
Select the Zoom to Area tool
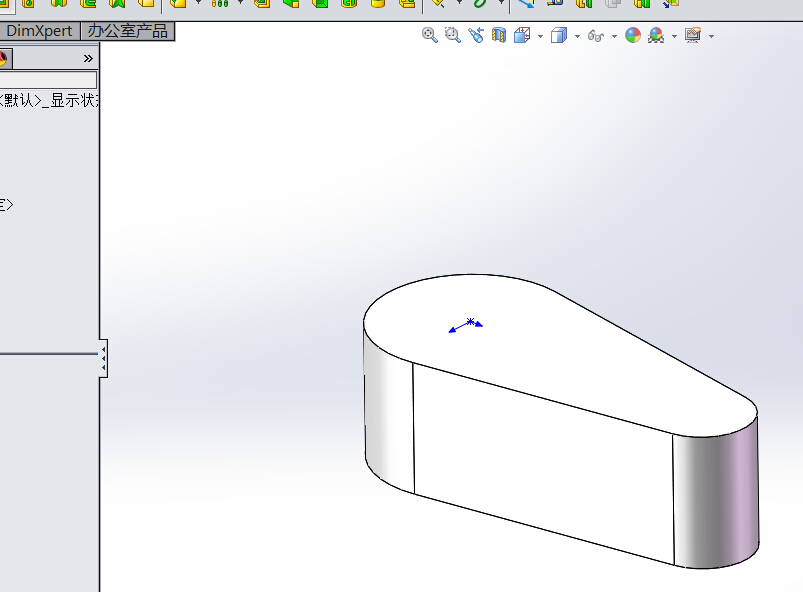(x=453, y=35)
